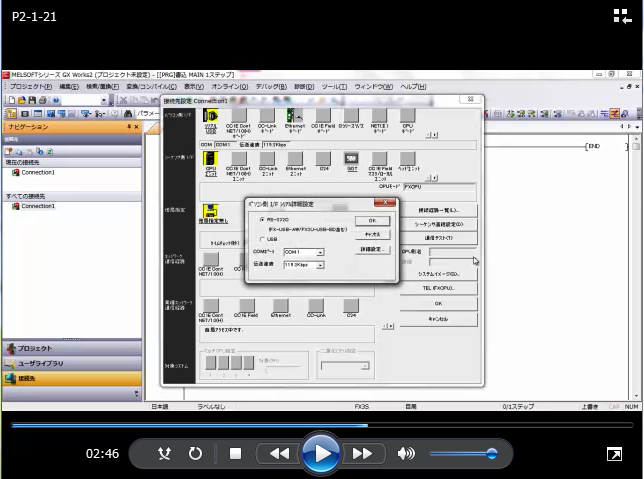Select the Ethernet unit icon in PLC-side I/F row

[x=295, y=159]
